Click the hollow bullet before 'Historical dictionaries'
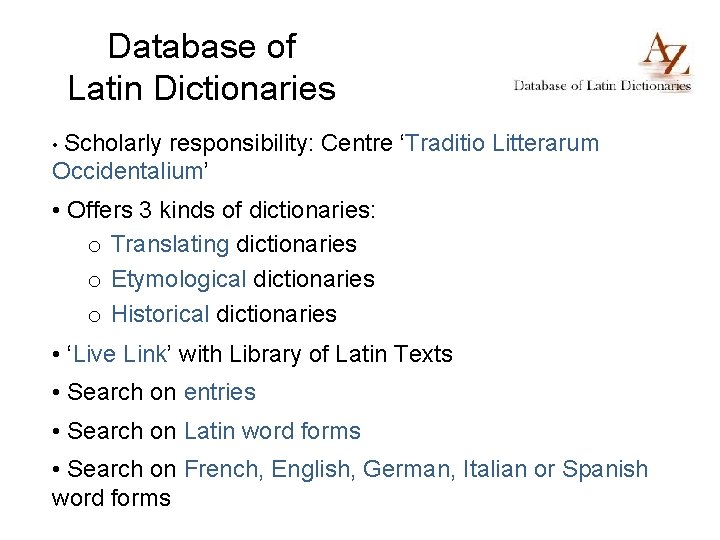720x540 pixels. (95, 316)
